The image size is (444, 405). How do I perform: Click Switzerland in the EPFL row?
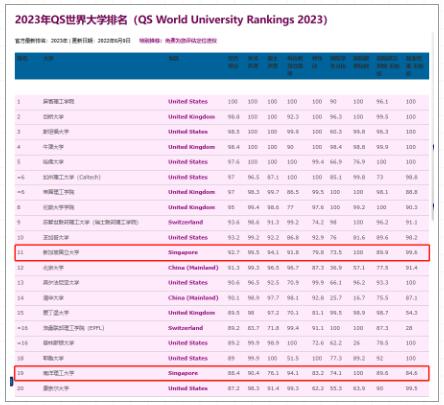point(186,328)
